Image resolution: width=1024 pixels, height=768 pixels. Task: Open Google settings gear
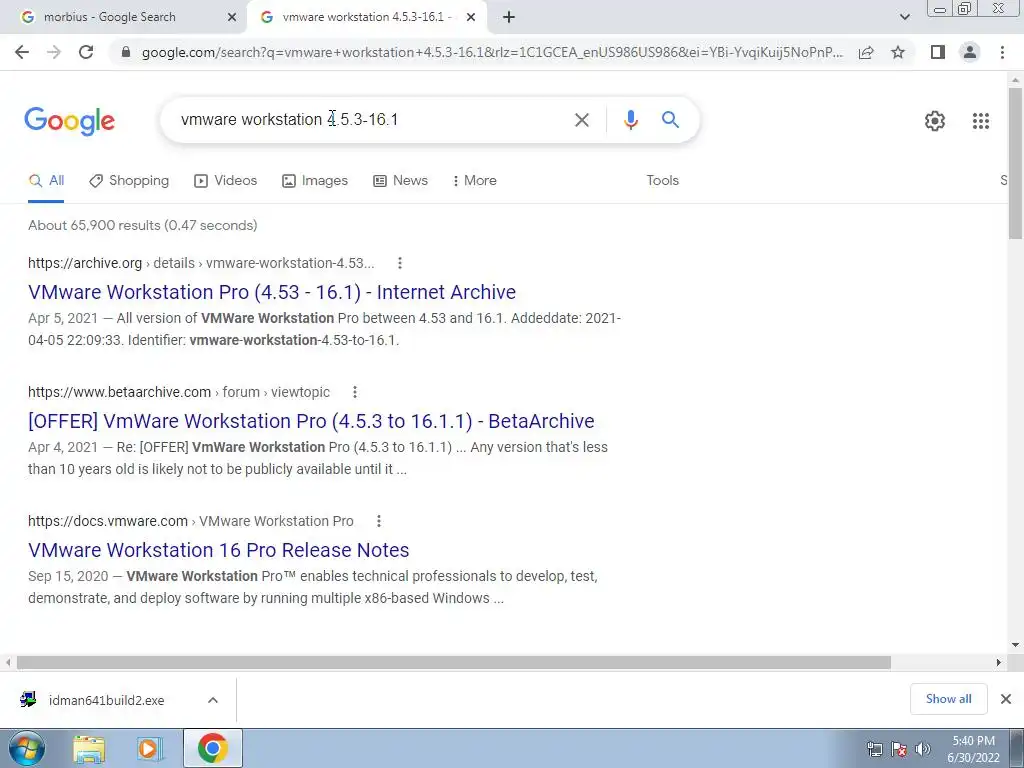pos(935,121)
